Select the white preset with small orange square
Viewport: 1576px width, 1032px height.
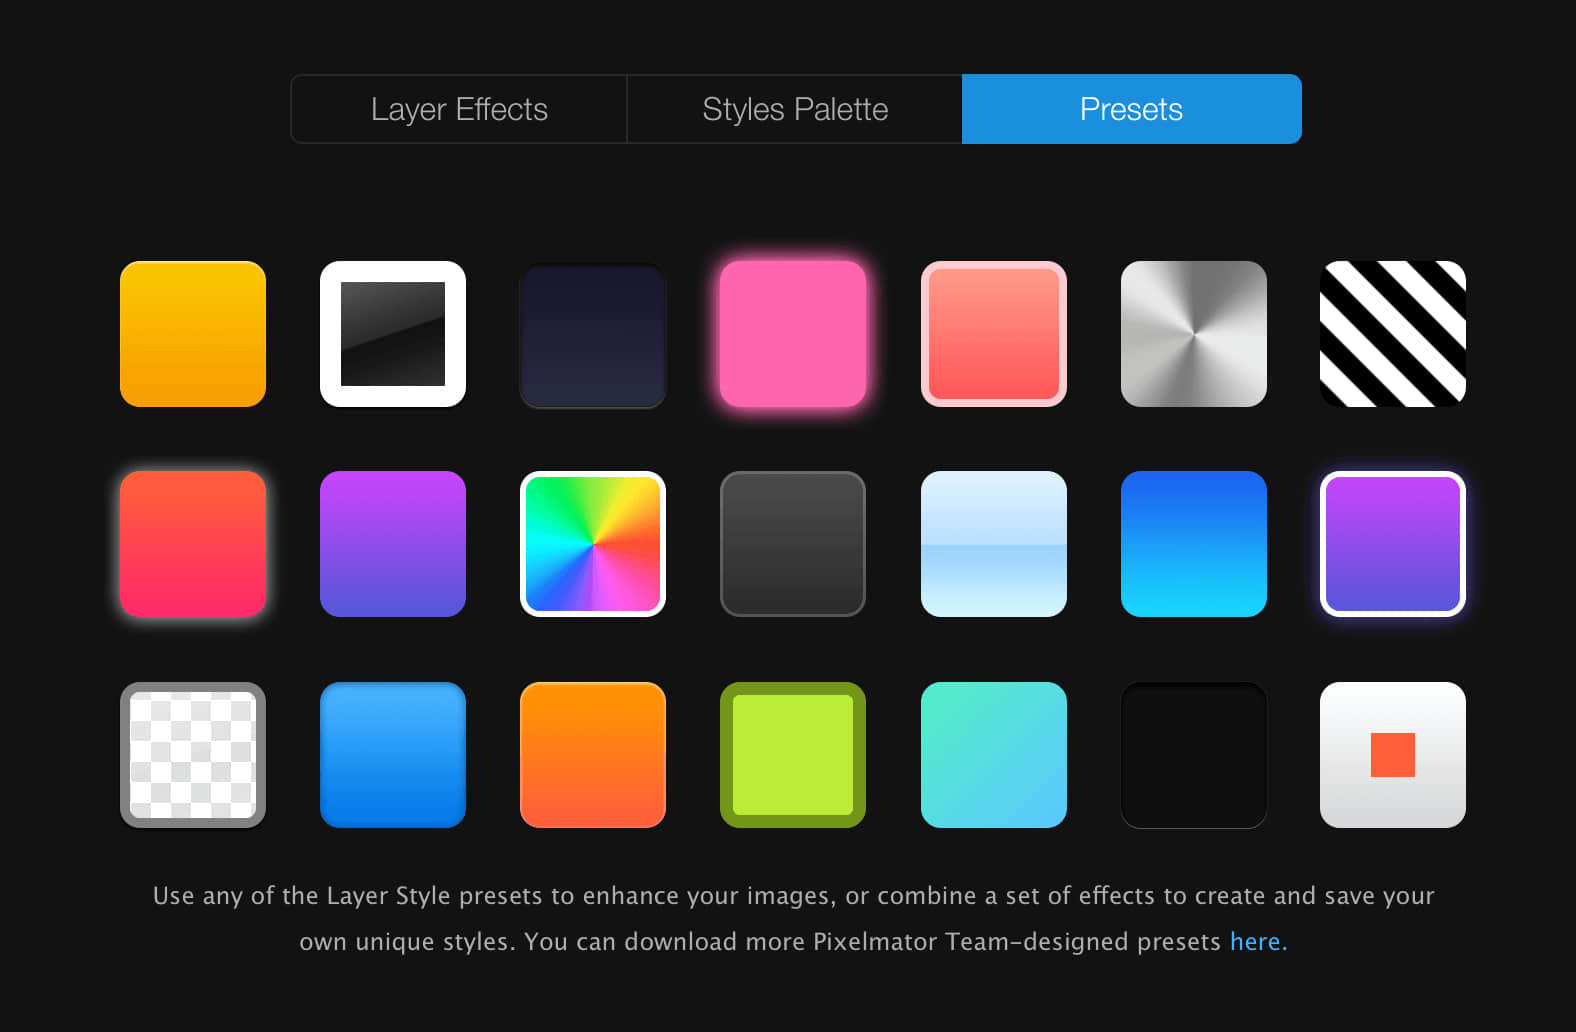tap(1393, 755)
